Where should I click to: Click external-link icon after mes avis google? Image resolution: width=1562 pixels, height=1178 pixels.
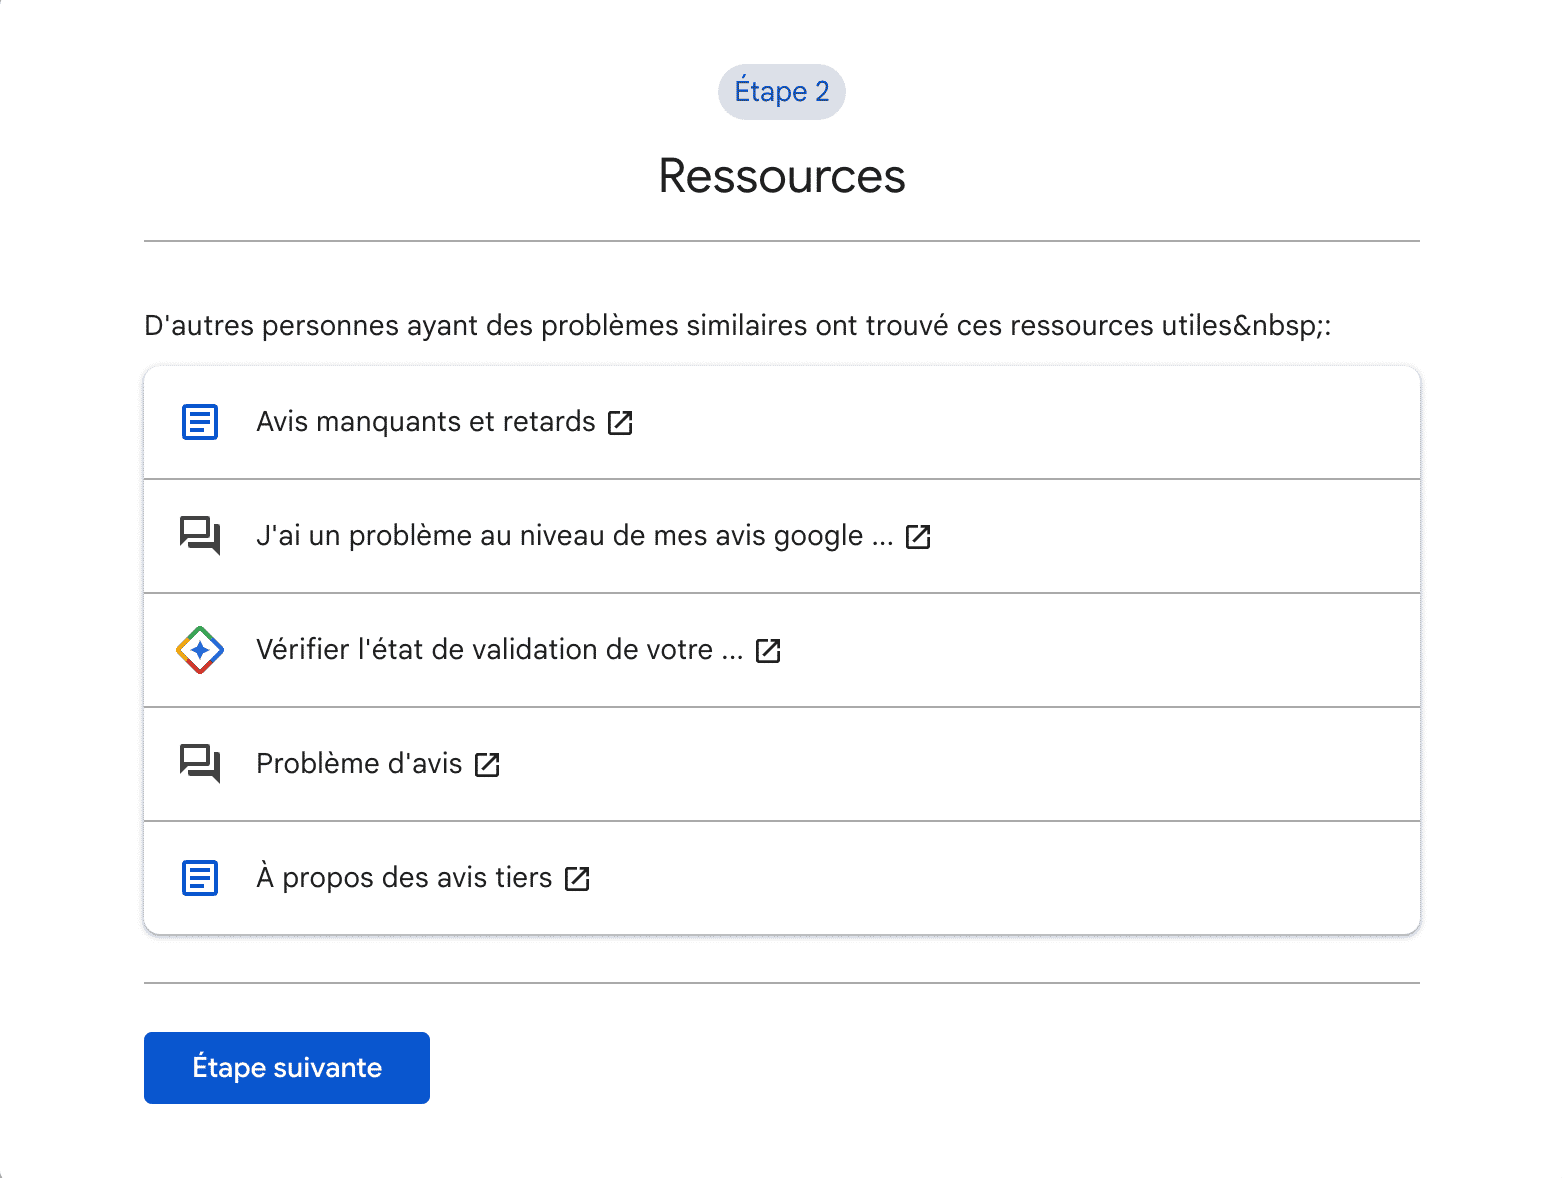tap(918, 537)
